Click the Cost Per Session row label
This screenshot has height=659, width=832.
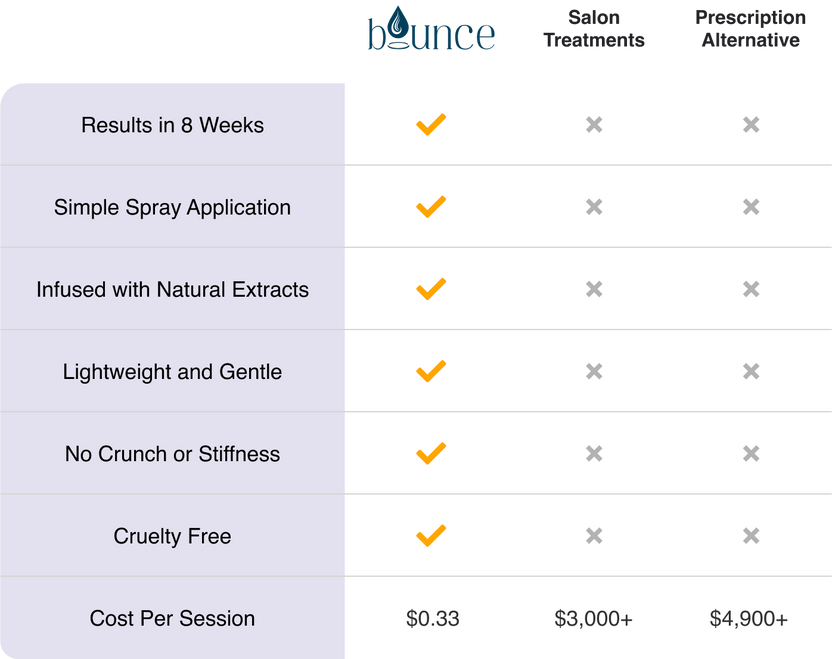(x=172, y=618)
